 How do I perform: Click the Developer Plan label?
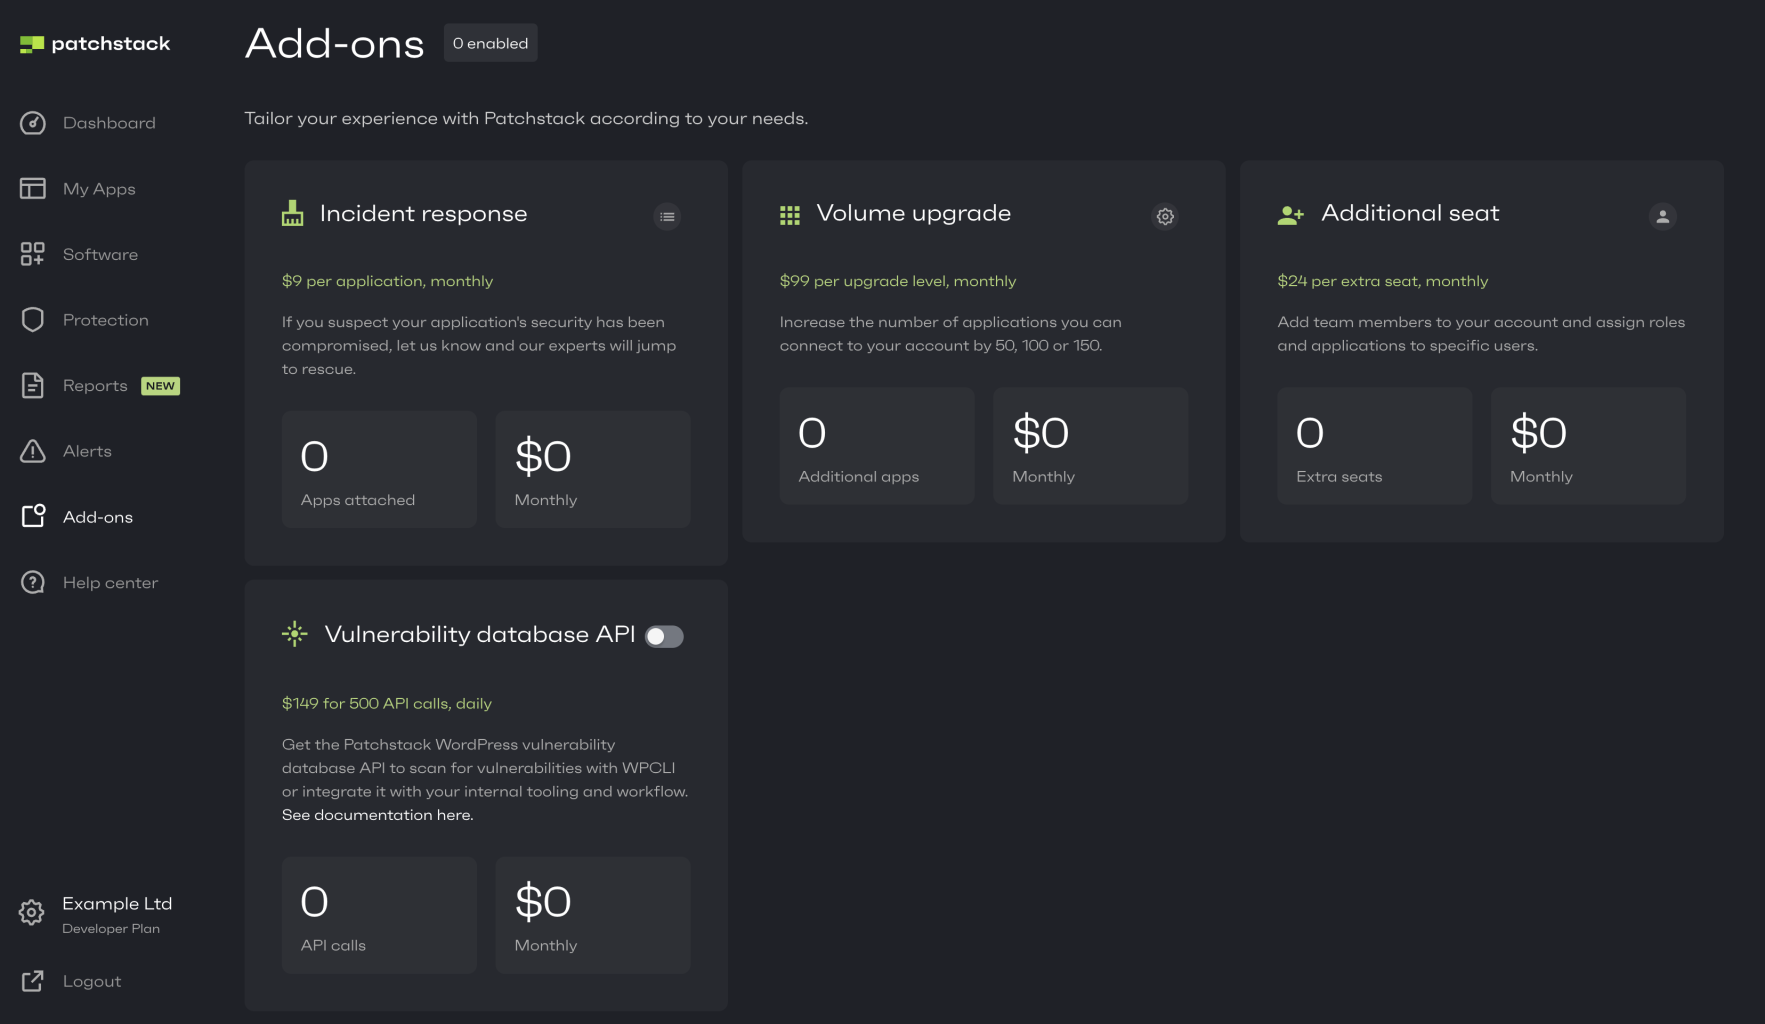111,929
